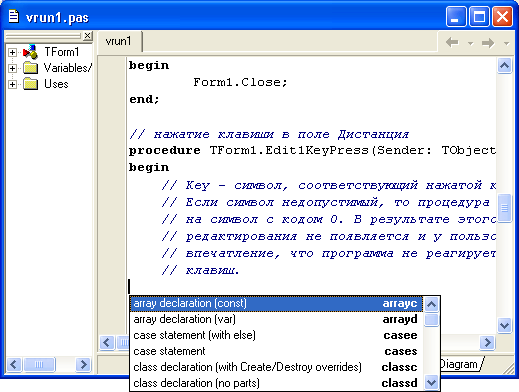This screenshot has width=519, height=392.
Task: Click the editor vertical scrollbar thumb
Action: pos(504,208)
